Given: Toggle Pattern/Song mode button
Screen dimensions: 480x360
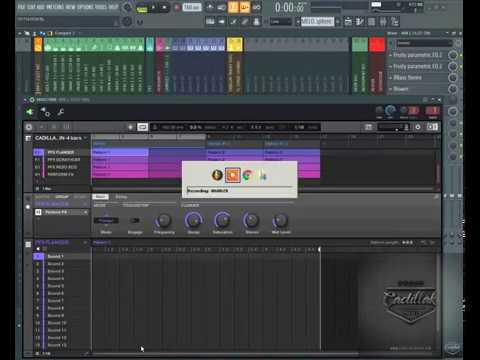Looking at the screenshot, I should (x=142, y=8).
